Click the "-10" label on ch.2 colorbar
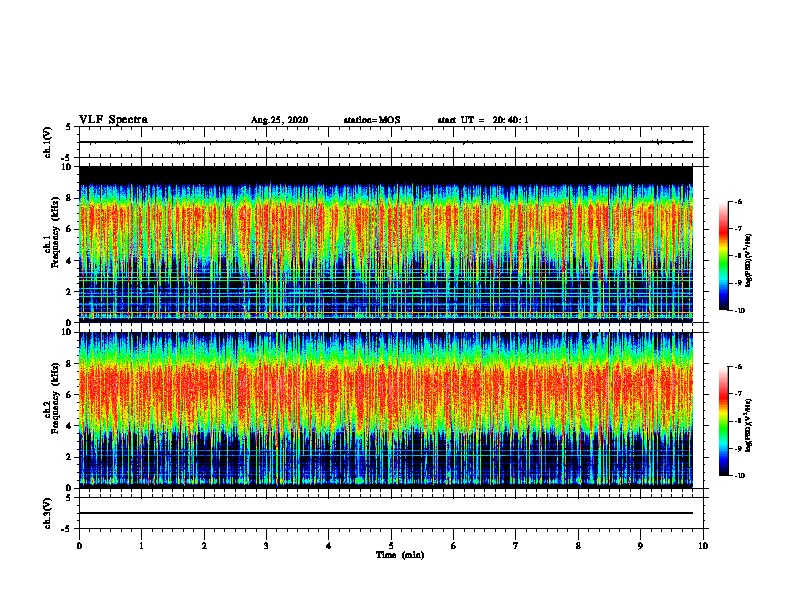This screenshot has width=792, height=612. click(x=740, y=476)
